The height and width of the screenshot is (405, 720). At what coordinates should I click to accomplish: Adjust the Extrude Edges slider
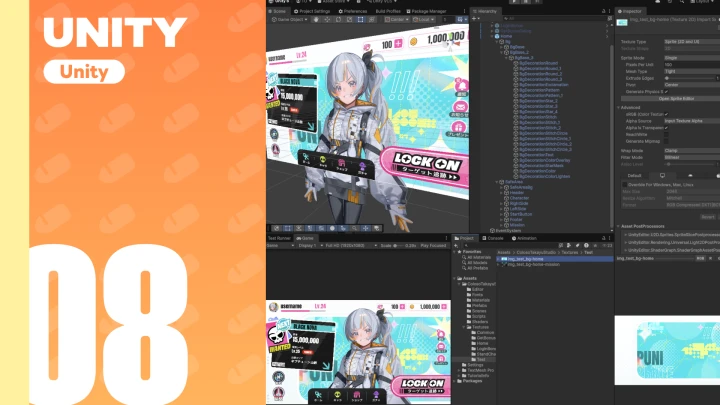coord(691,79)
